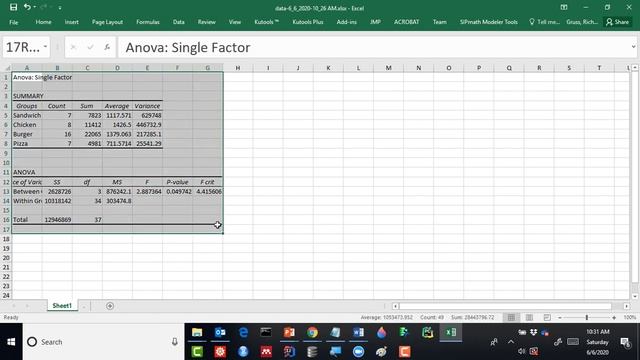640x360 pixels.
Task: Select row 20 header
Action: click(6, 258)
